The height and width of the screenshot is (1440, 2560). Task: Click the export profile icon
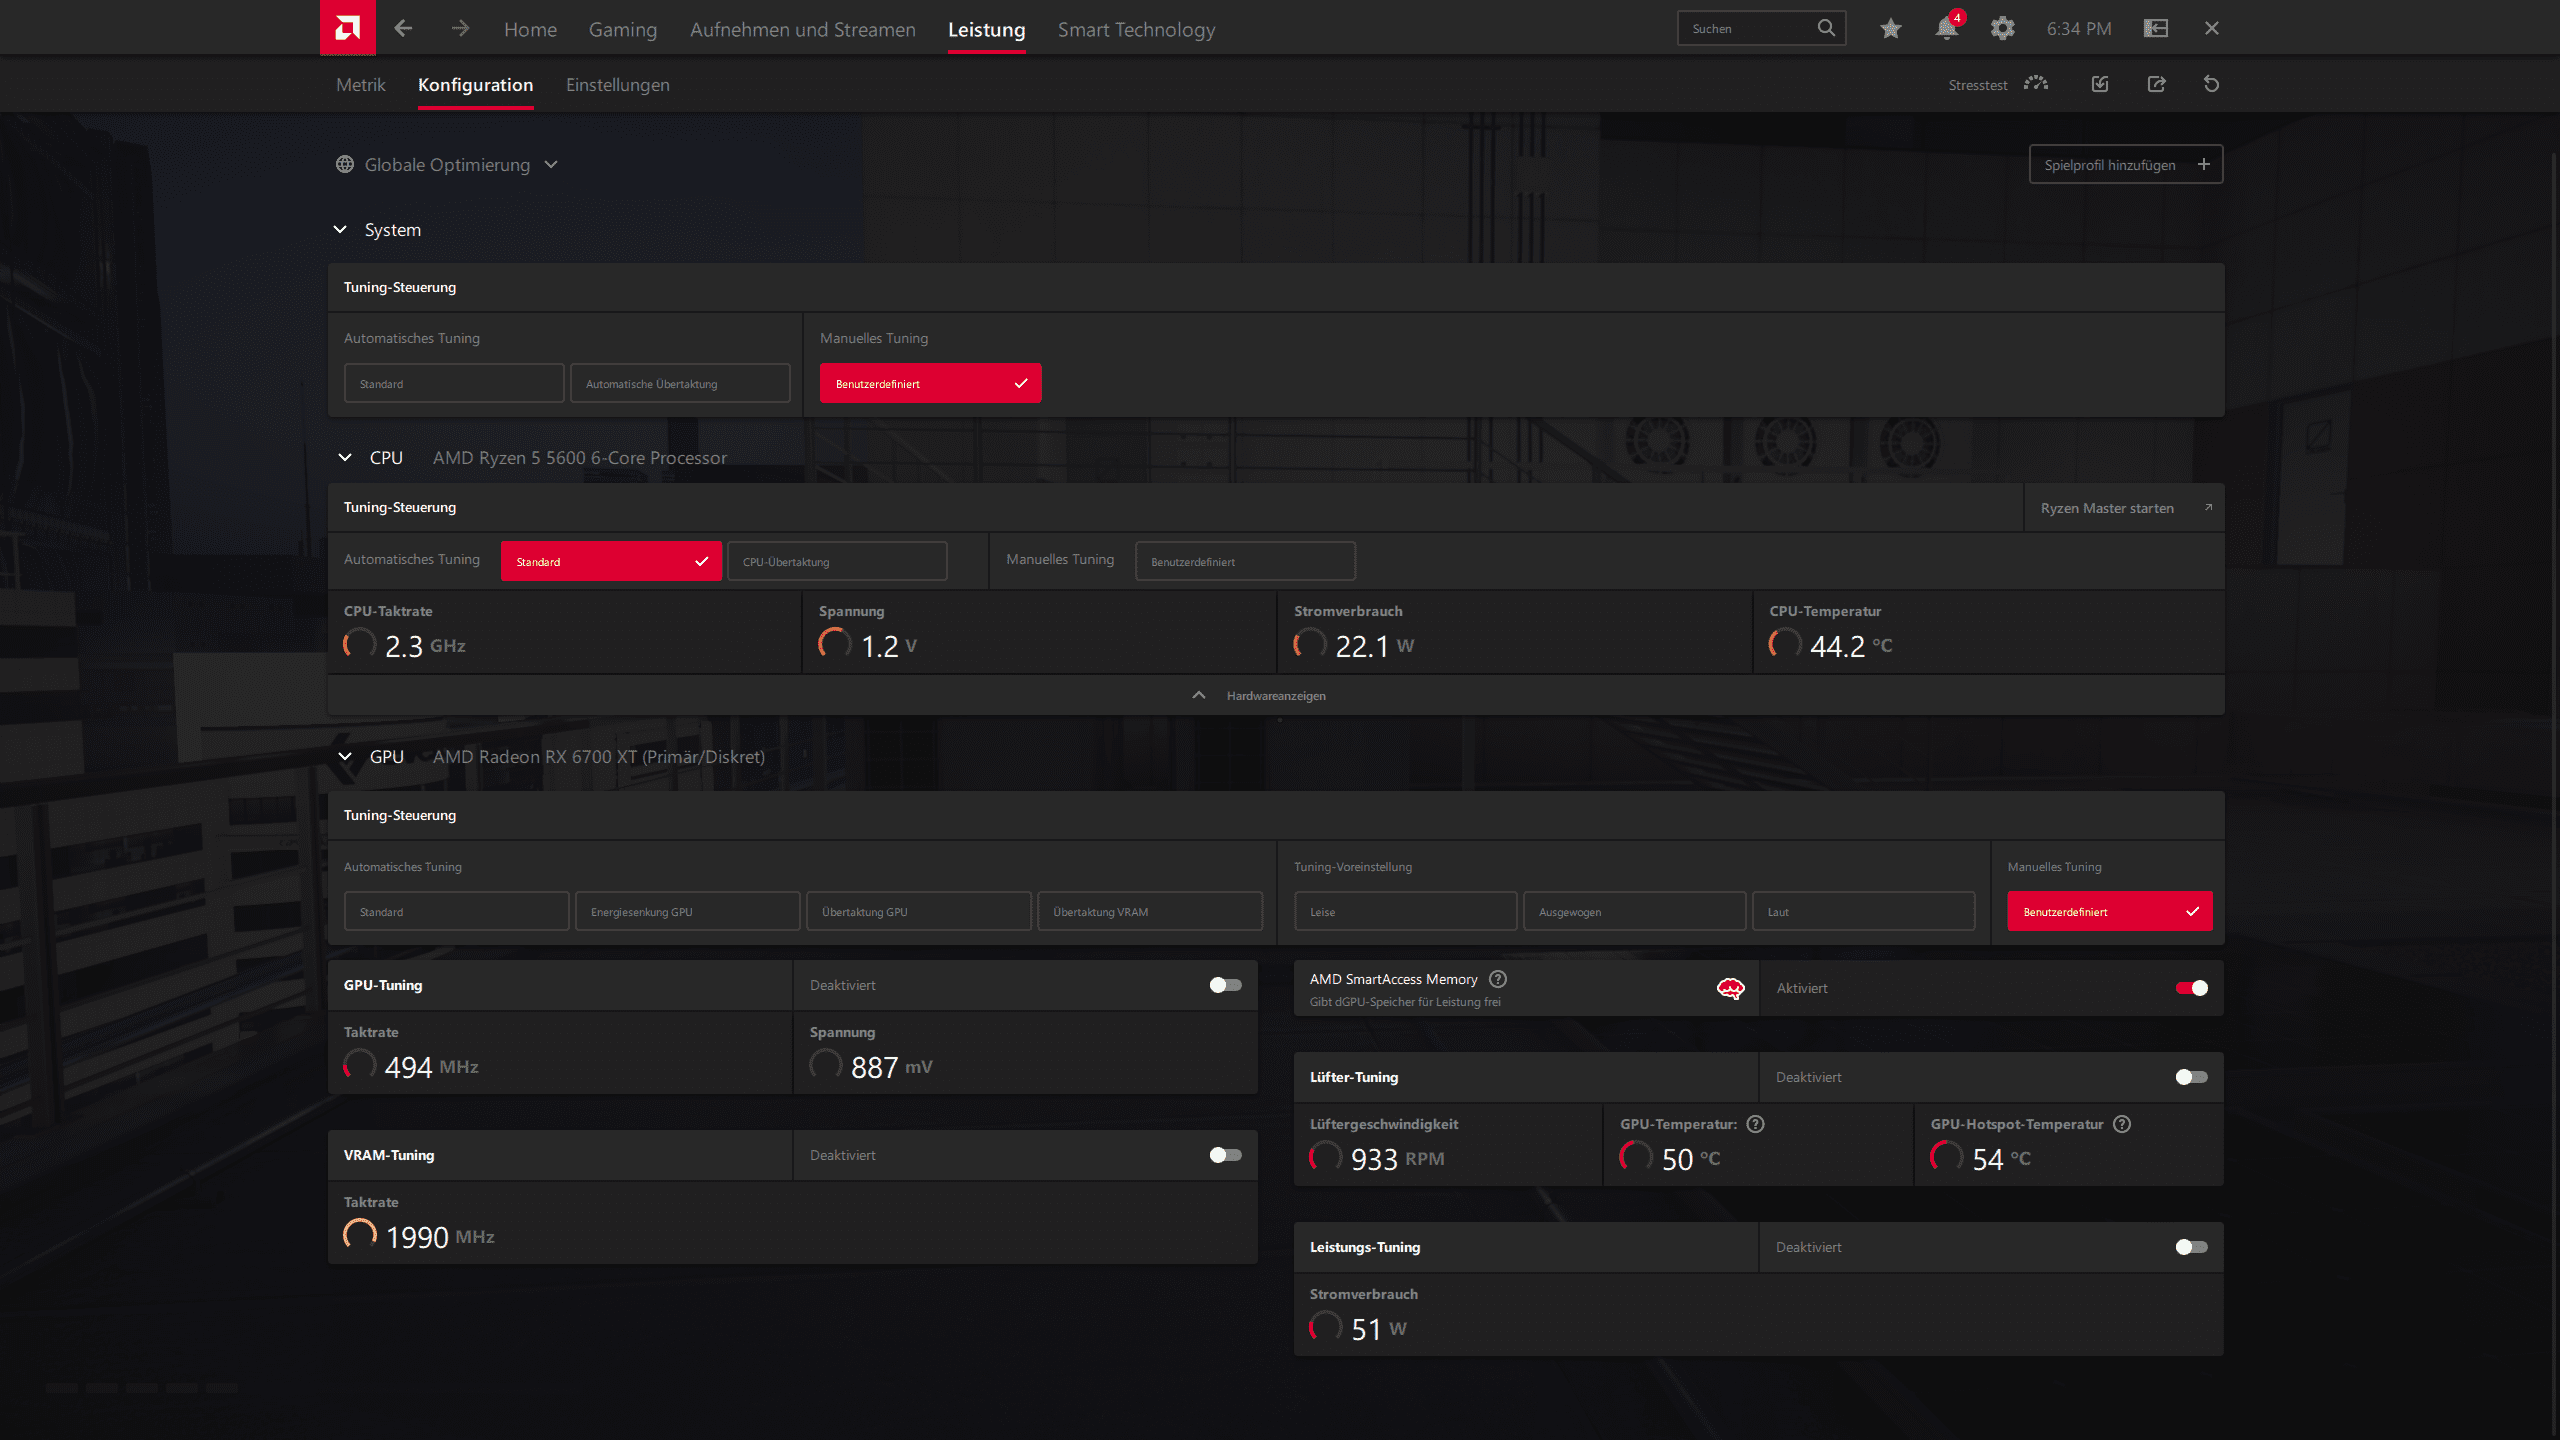(x=2156, y=84)
